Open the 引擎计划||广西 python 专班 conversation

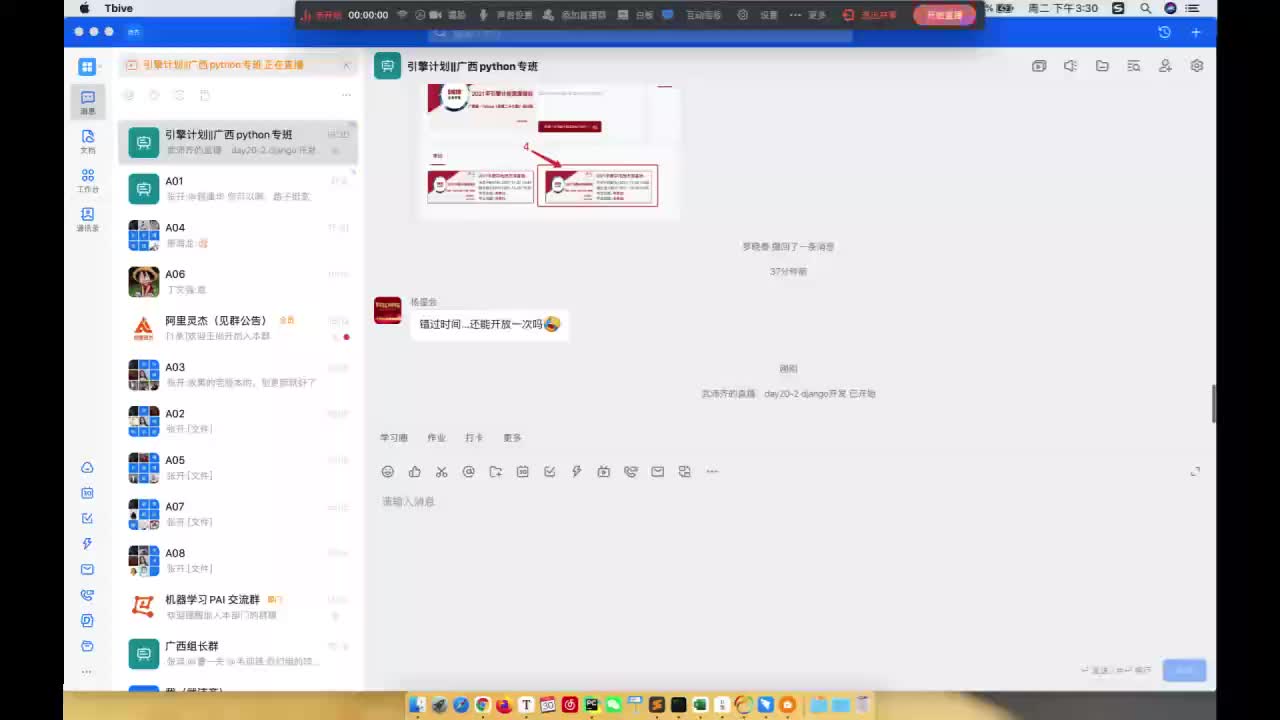coord(238,142)
